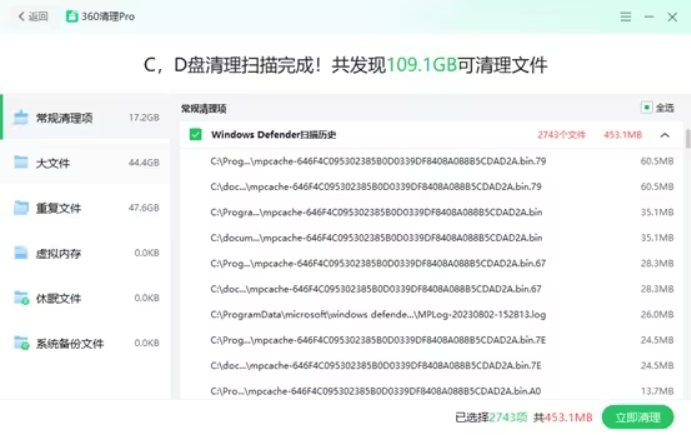Click the file list scrollbar
The image size is (691, 435).
tap(687, 139)
